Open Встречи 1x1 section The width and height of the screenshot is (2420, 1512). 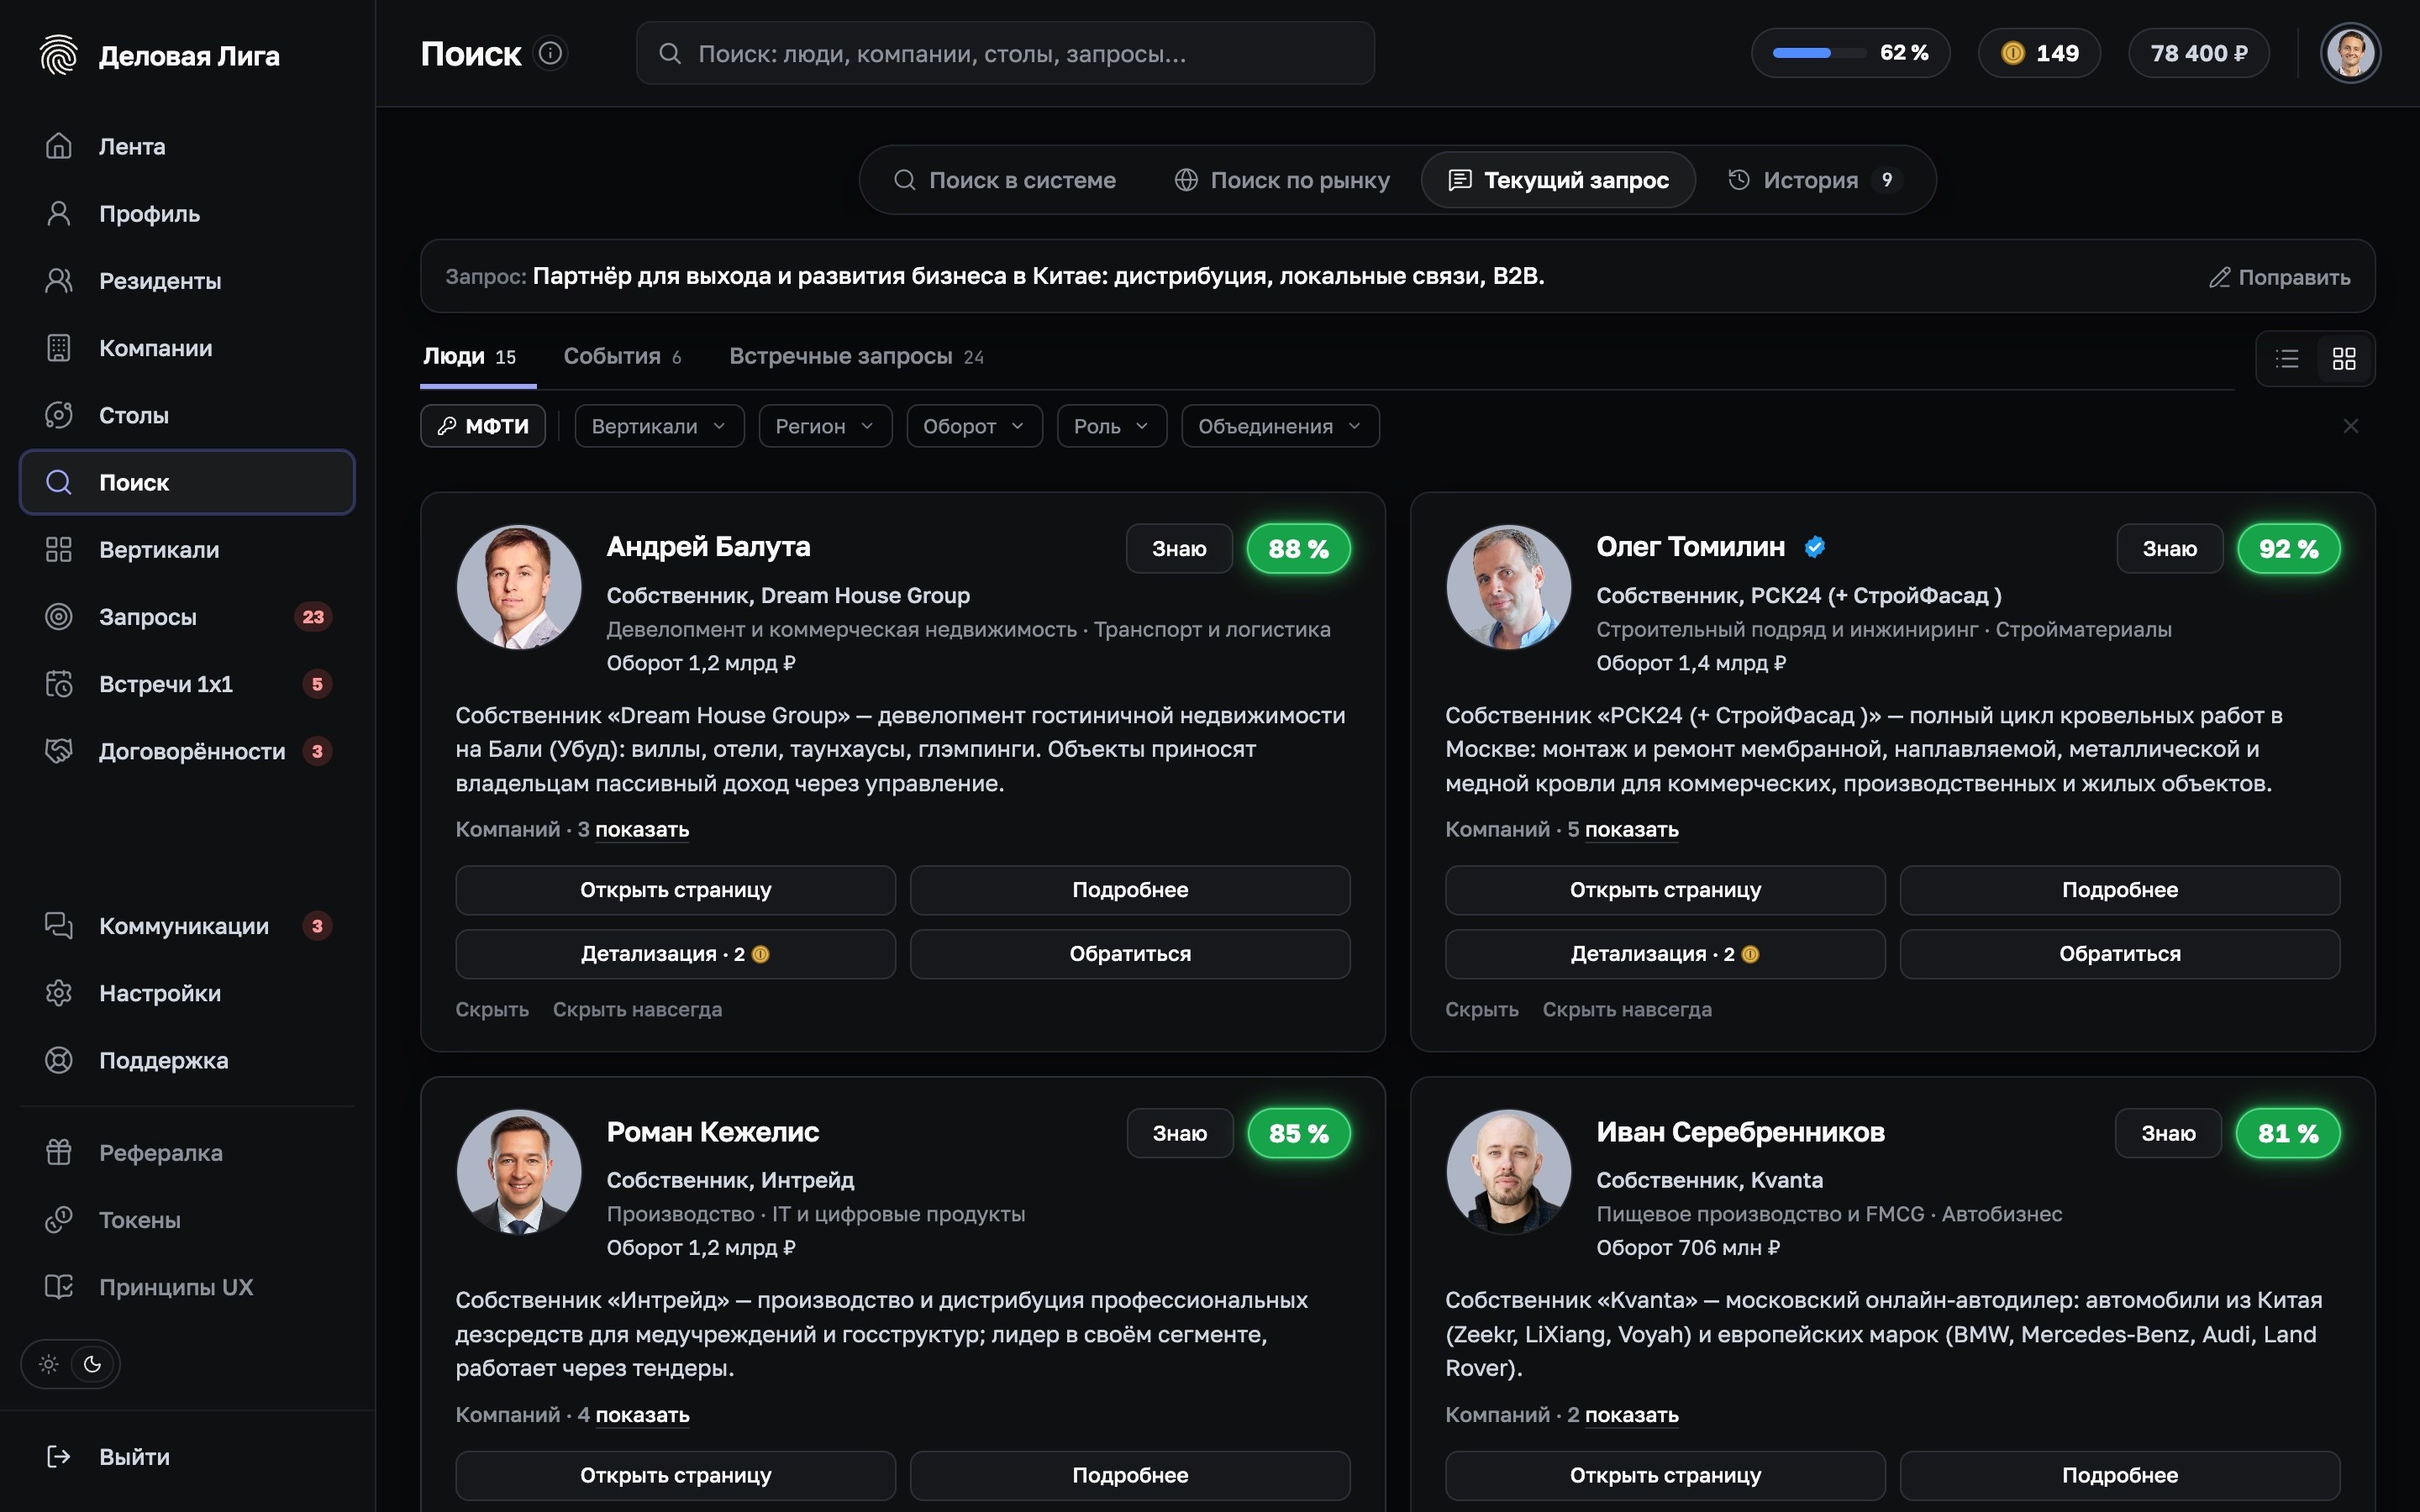tap(187, 684)
